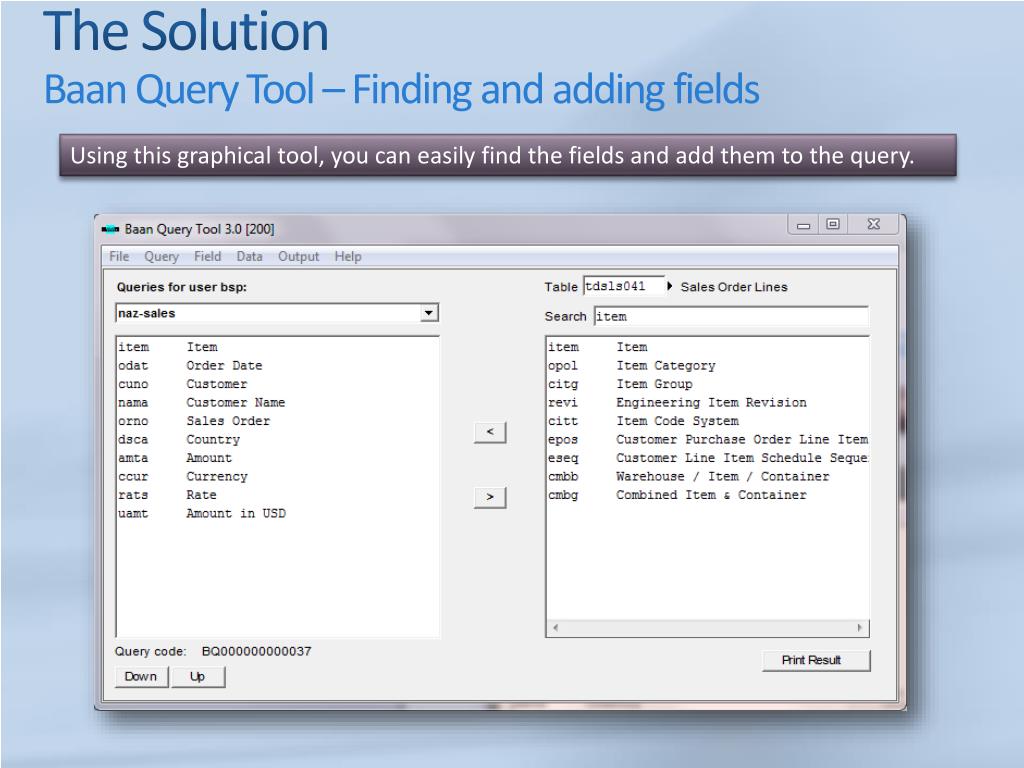Viewport: 1024px width, 768px height.
Task: Select the rats Rate field
Action: point(278,495)
